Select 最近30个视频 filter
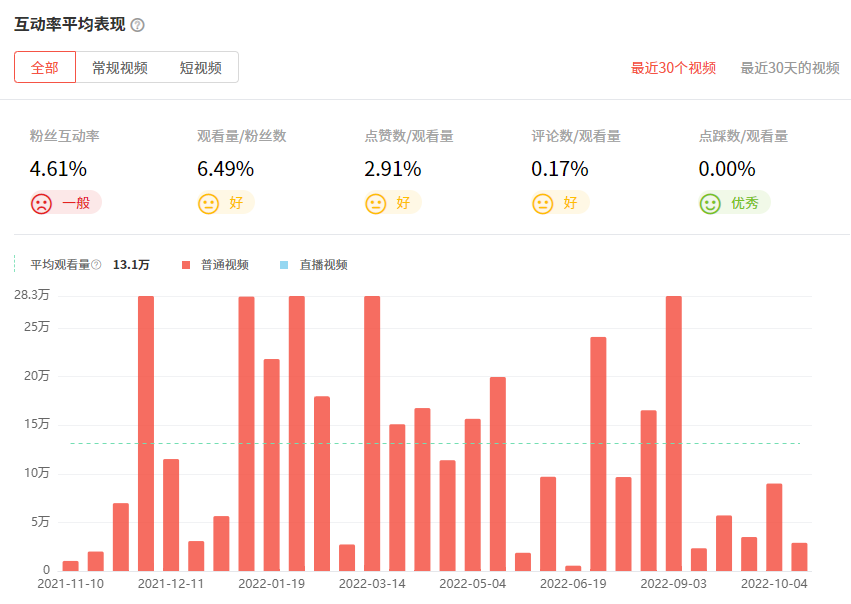The width and height of the screenshot is (851, 604). click(673, 68)
